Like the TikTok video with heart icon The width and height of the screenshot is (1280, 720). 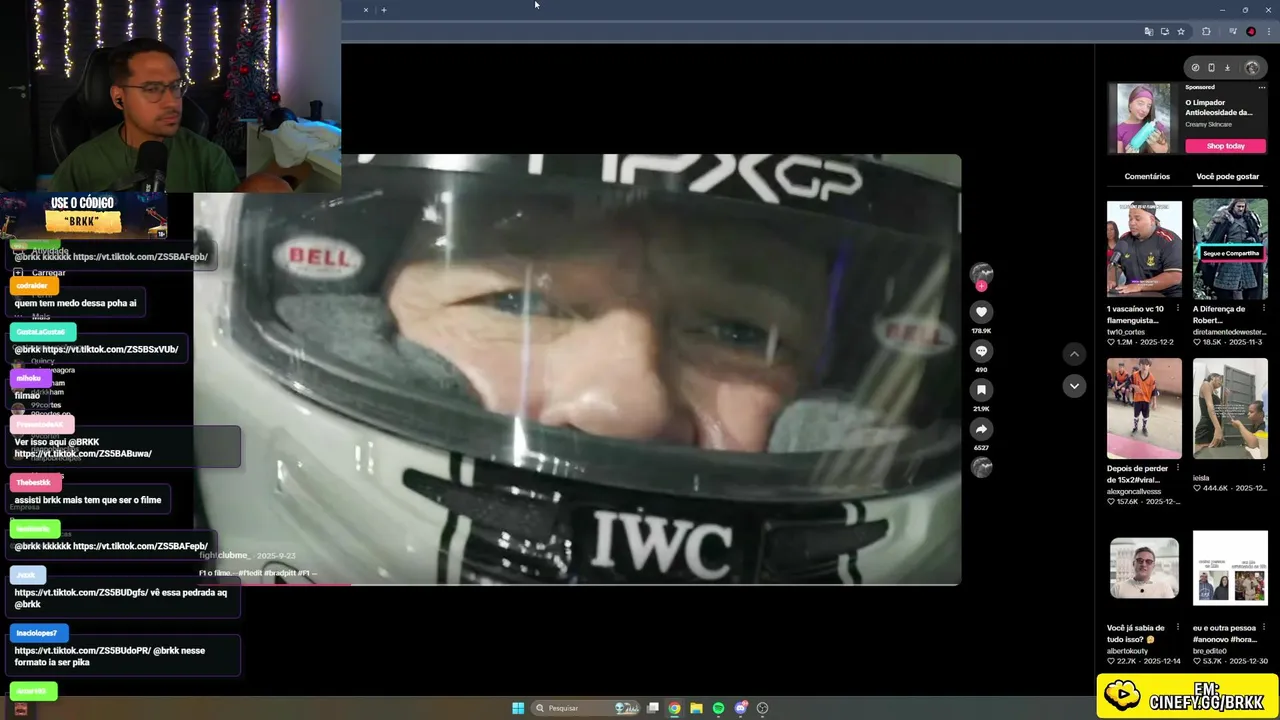pyautogui.click(x=981, y=312)
